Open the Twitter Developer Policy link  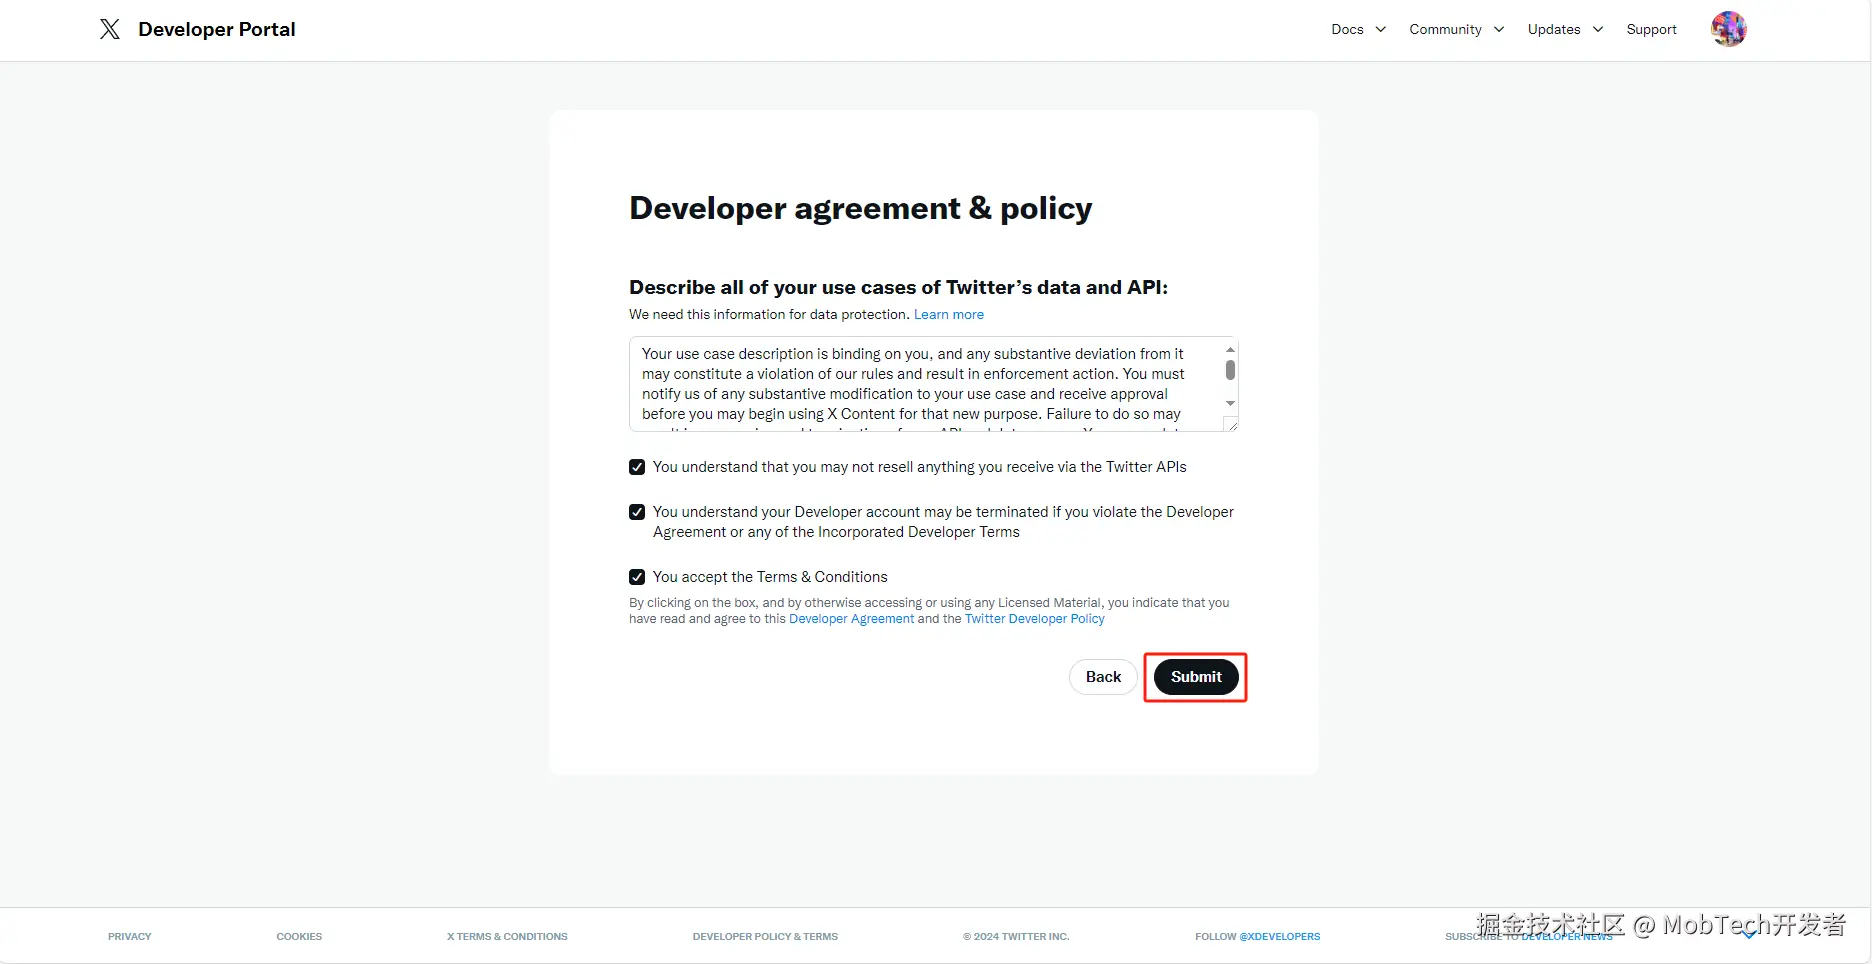pos(1034,619)
